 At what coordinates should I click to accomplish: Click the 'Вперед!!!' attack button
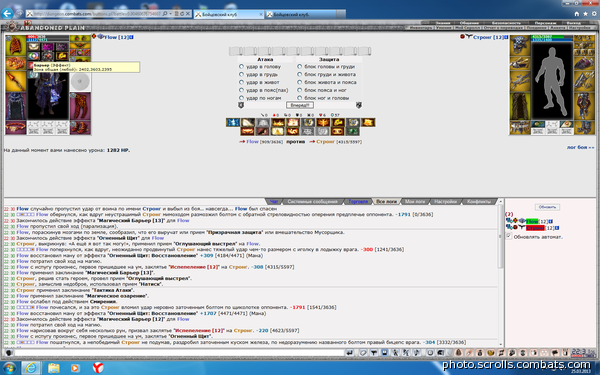300,105
